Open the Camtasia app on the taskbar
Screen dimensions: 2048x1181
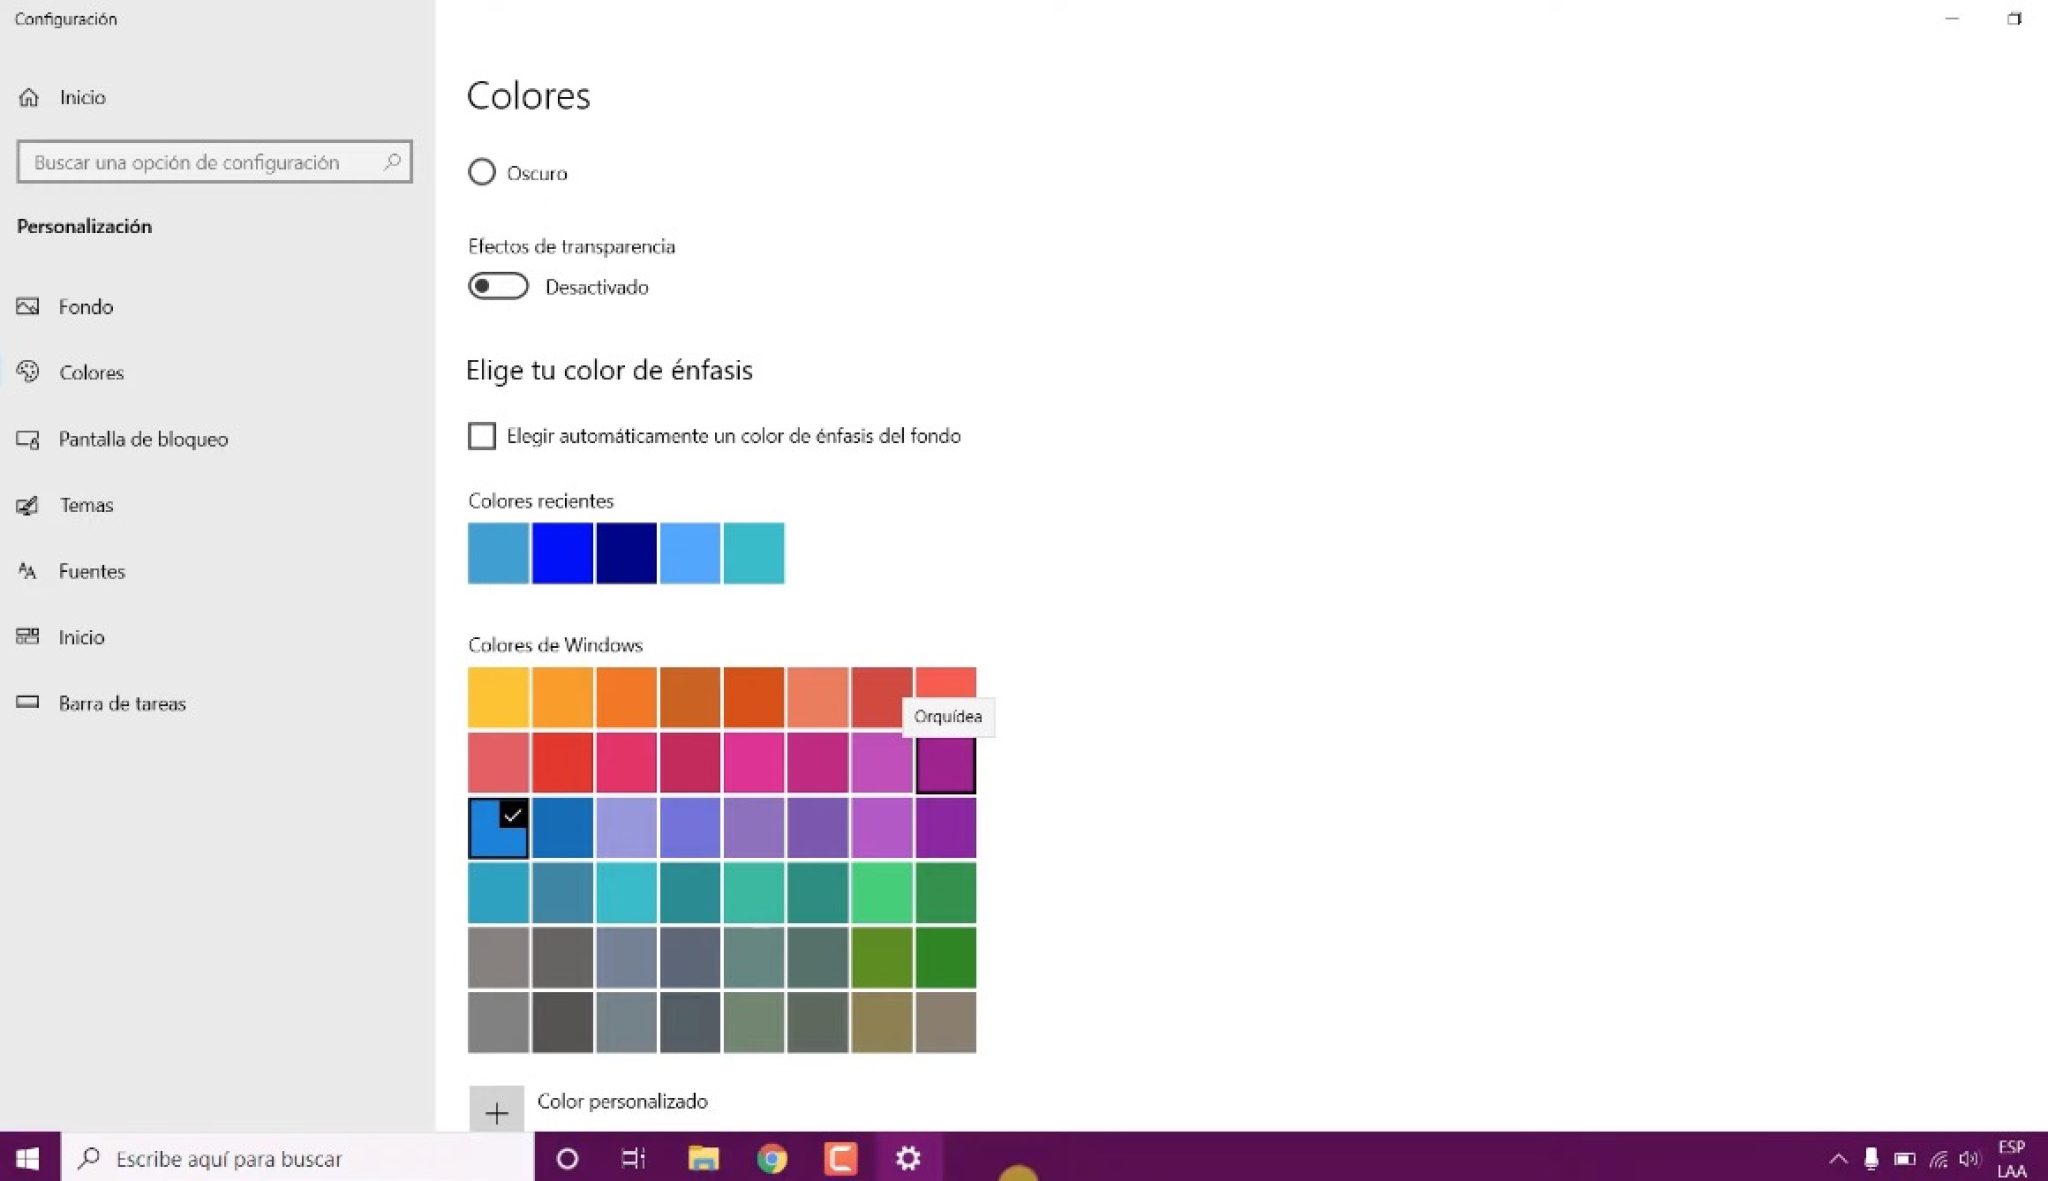(839, 1158)
